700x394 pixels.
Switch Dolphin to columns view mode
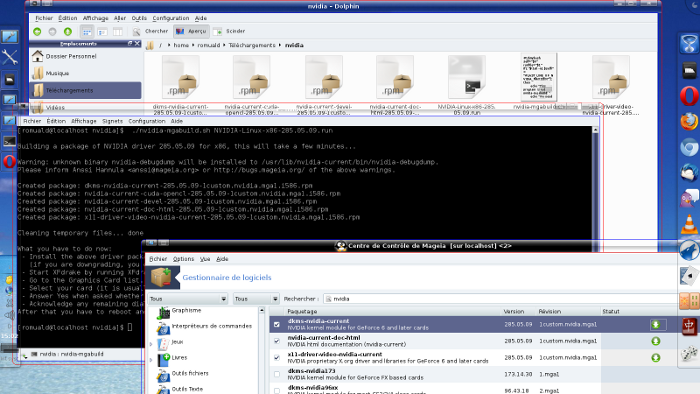click(118, 32)
